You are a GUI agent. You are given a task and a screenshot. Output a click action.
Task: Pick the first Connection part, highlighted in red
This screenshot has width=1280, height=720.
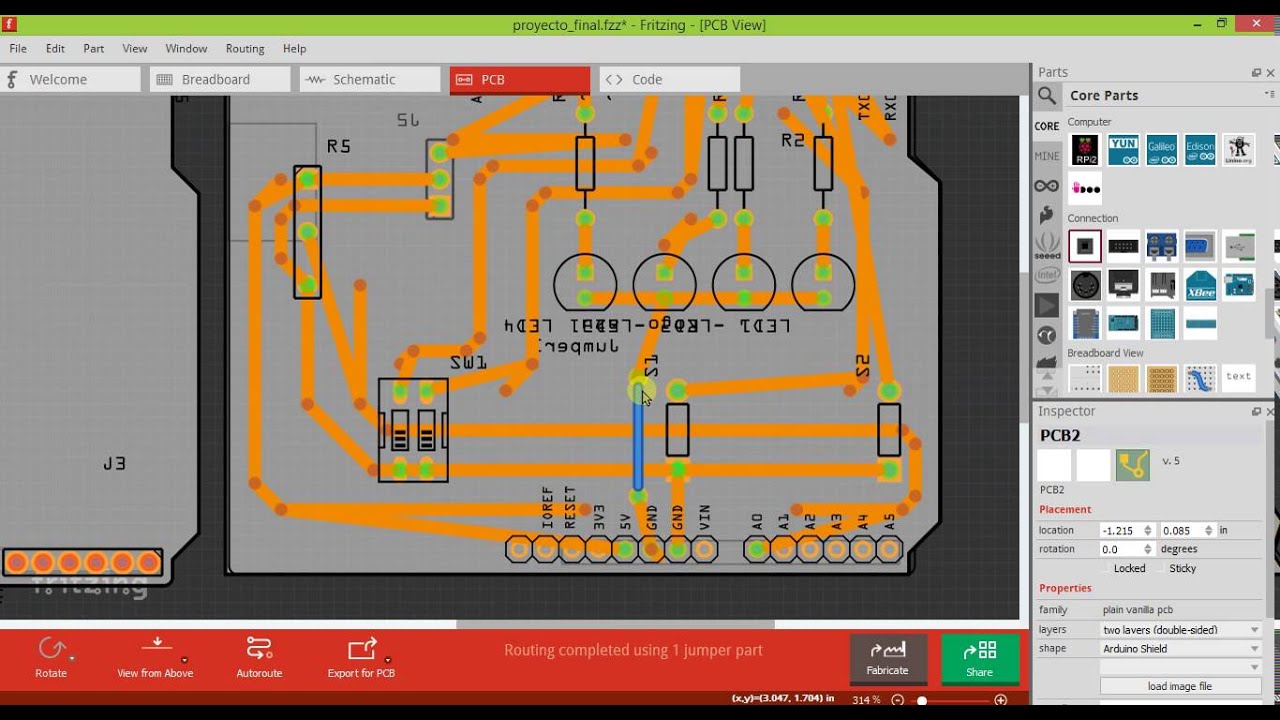pyautogui.click(x=1085, y=246)
